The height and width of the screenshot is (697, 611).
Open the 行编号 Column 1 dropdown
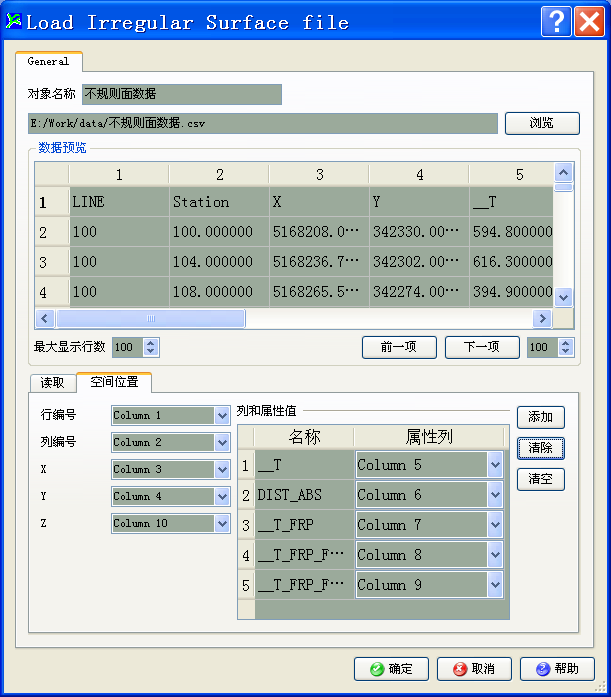click(222, 416)
